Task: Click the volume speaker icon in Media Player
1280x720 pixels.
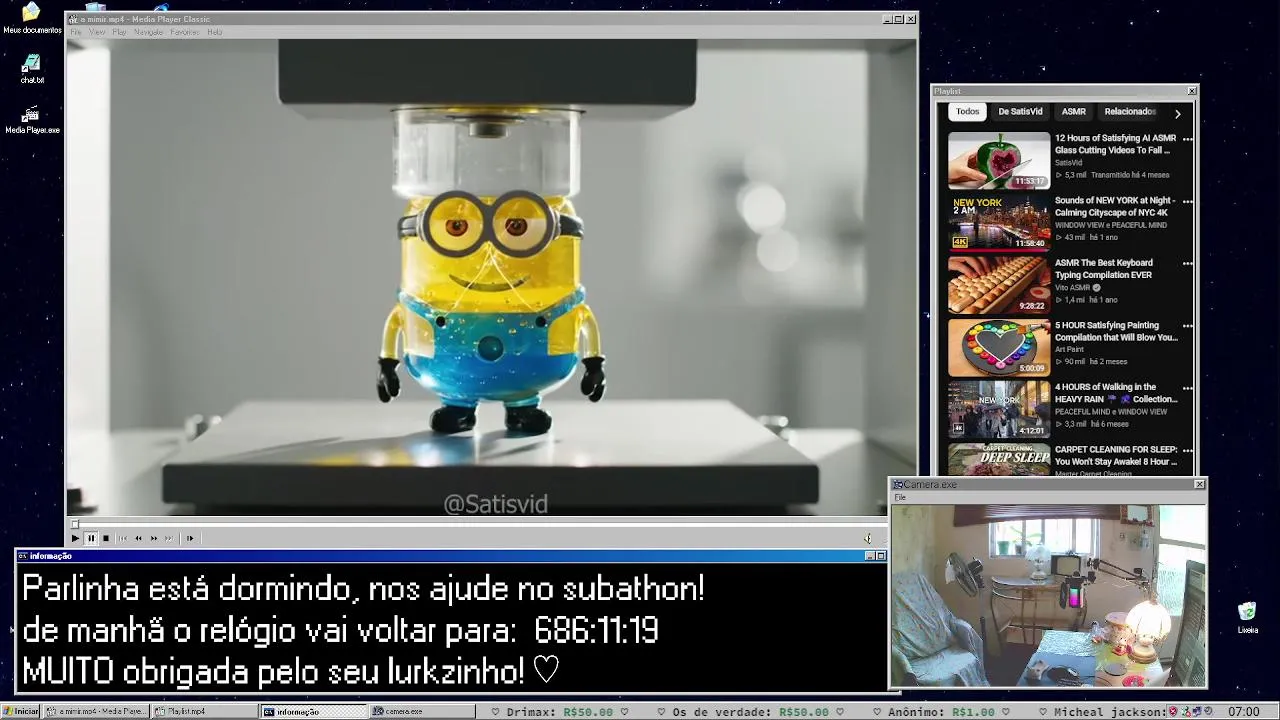Action: 868,538
